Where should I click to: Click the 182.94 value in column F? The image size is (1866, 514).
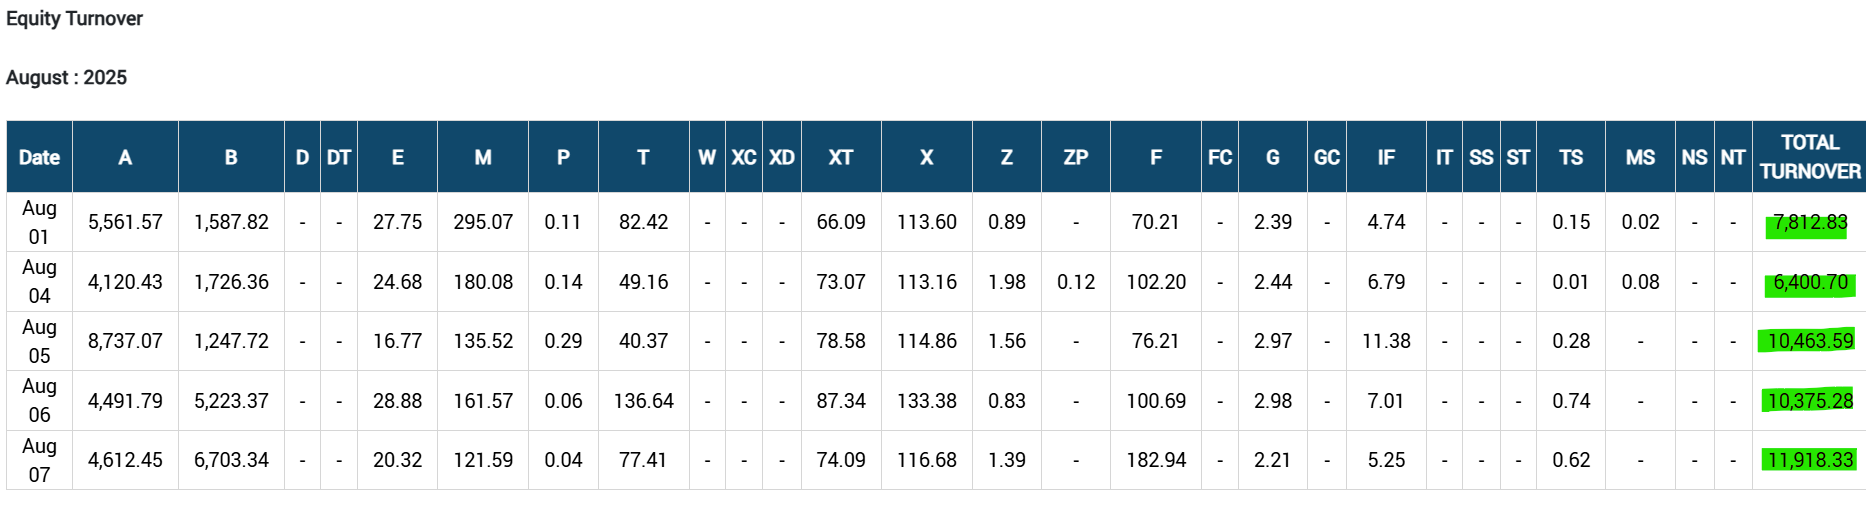[x=1155, y=460]
